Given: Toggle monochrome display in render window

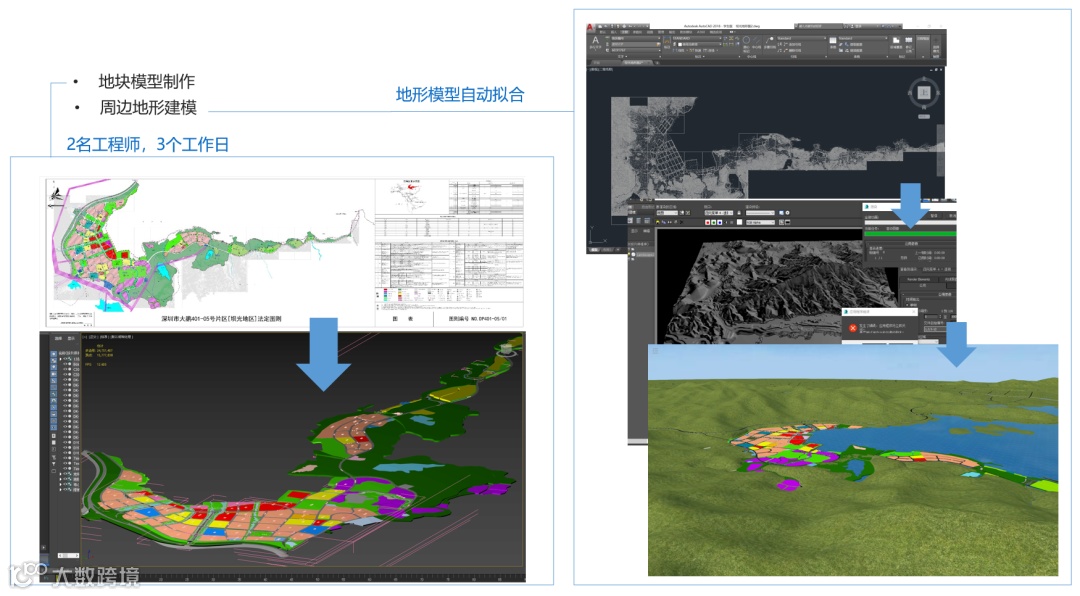Looking at the screenshot, I should 731,222.
